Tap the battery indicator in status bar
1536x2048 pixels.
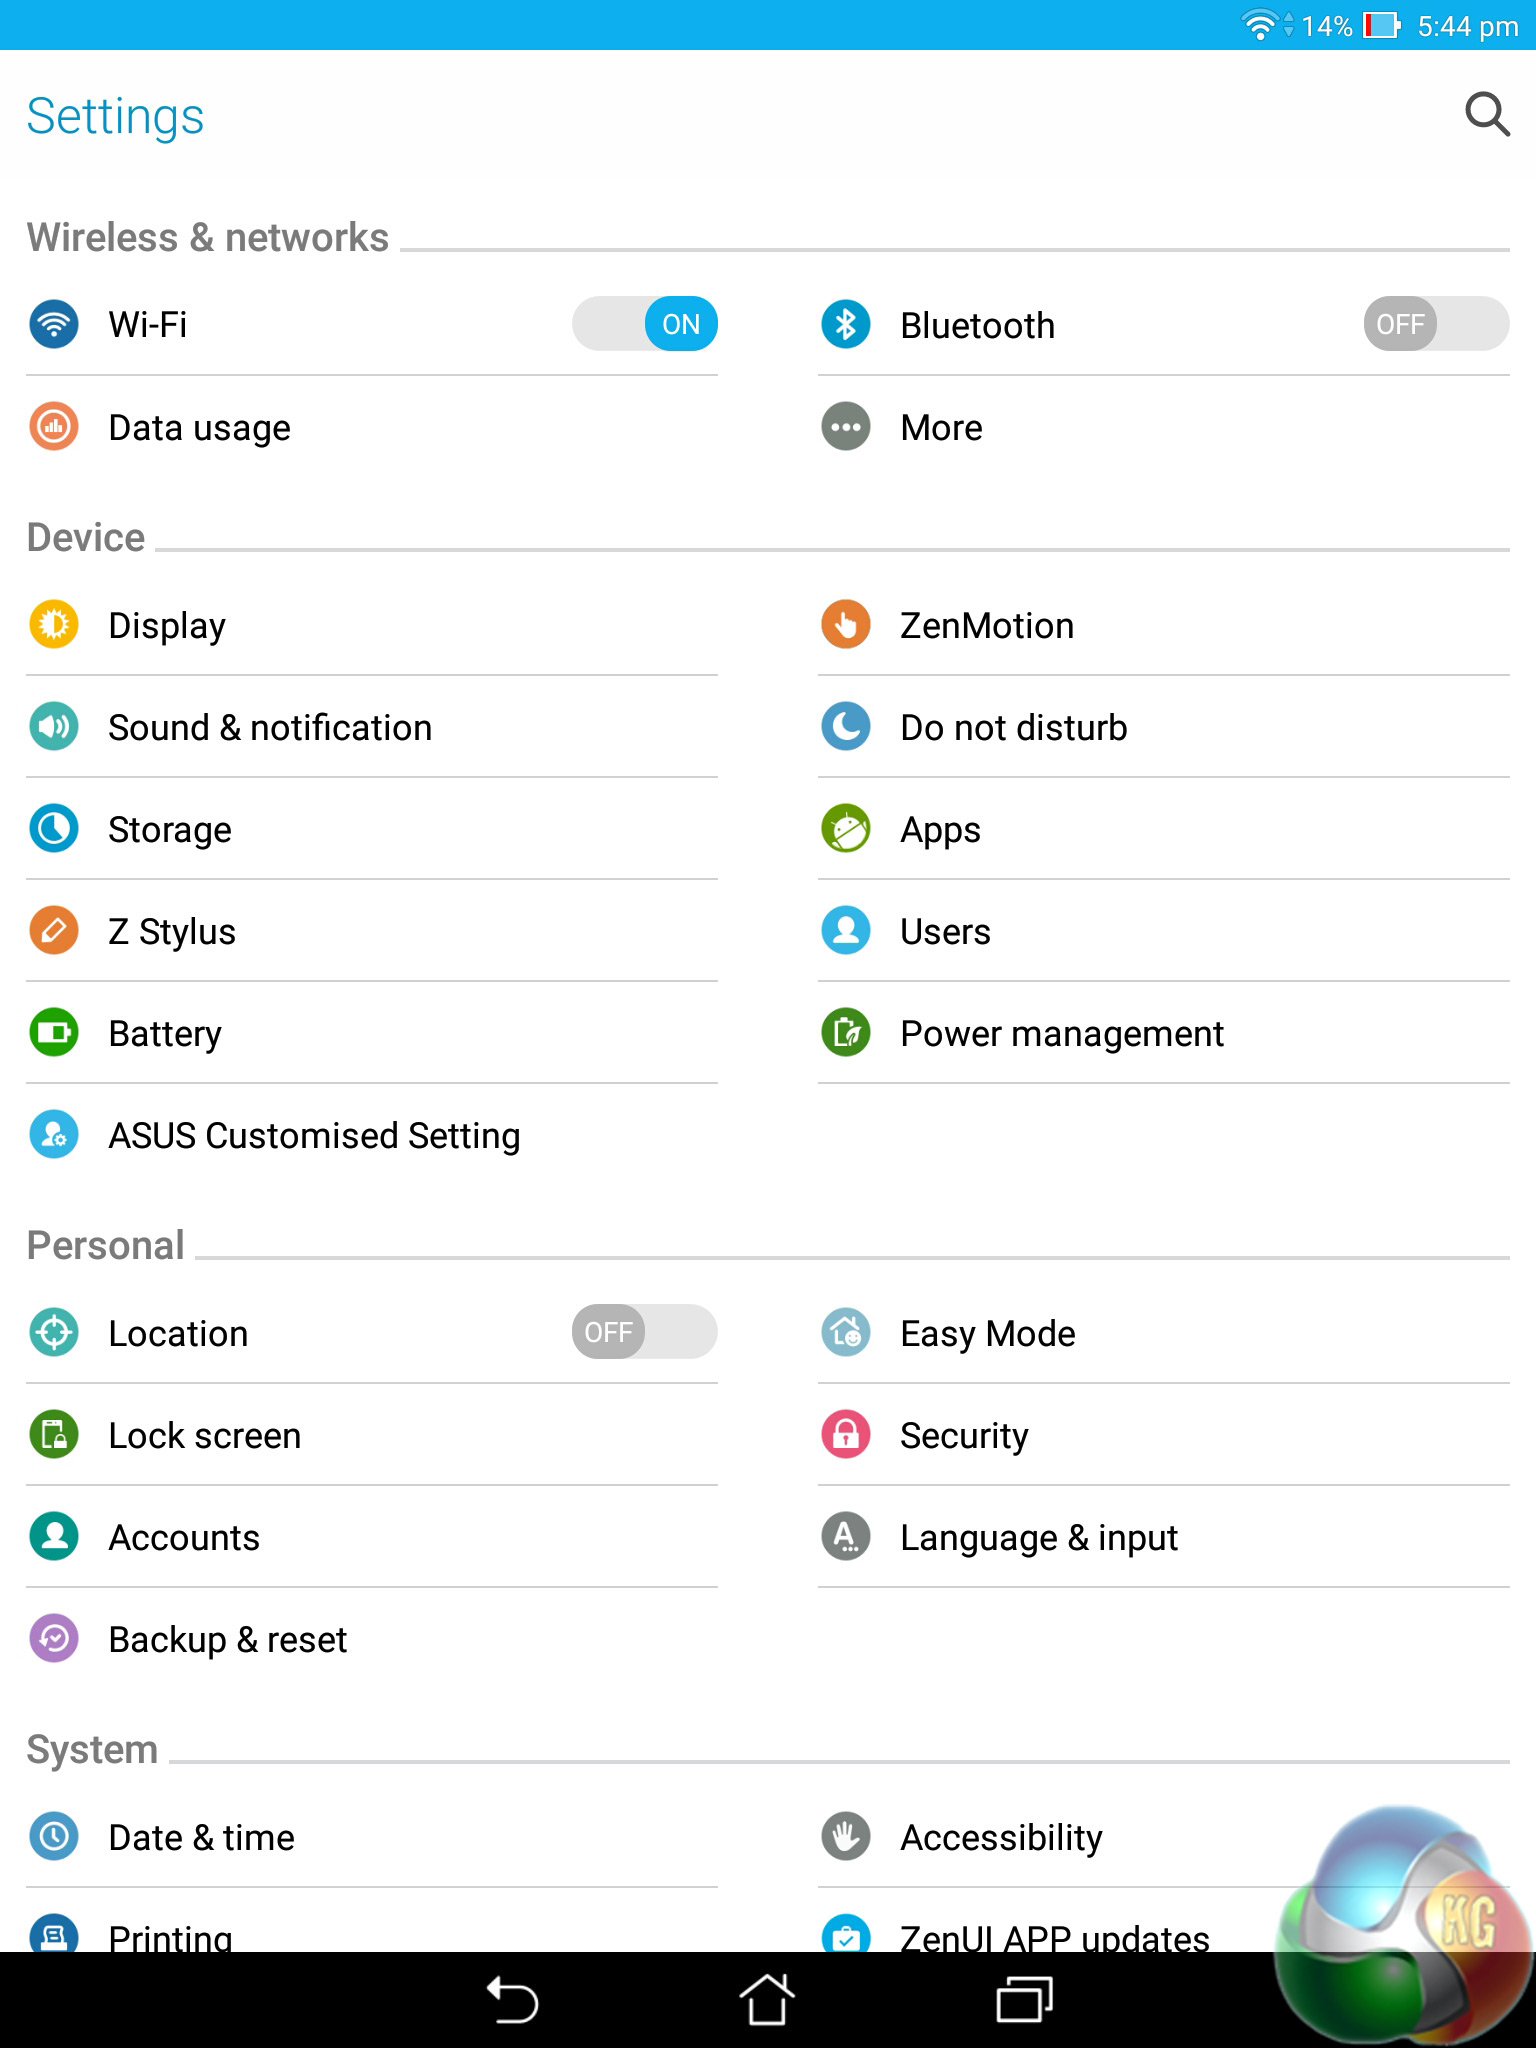click(x=1381, y=25)
